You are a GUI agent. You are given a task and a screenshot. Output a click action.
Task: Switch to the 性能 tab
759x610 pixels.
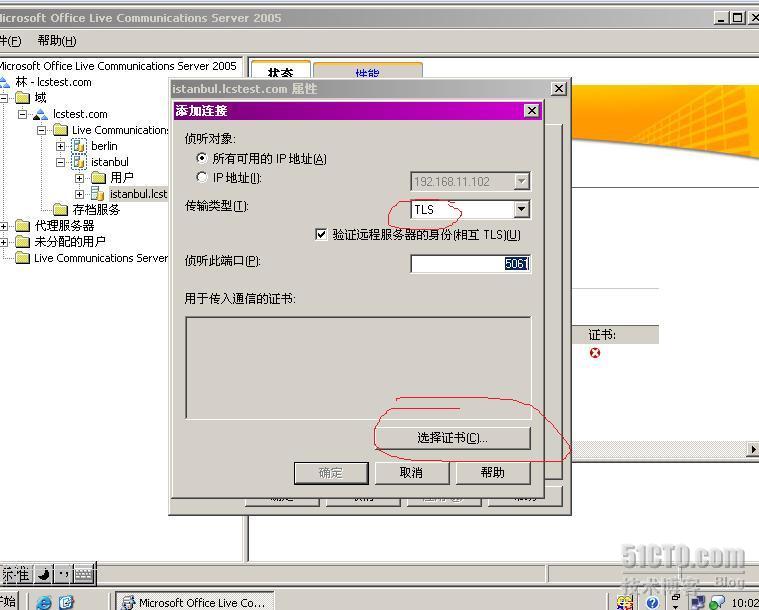pos(368,71)
